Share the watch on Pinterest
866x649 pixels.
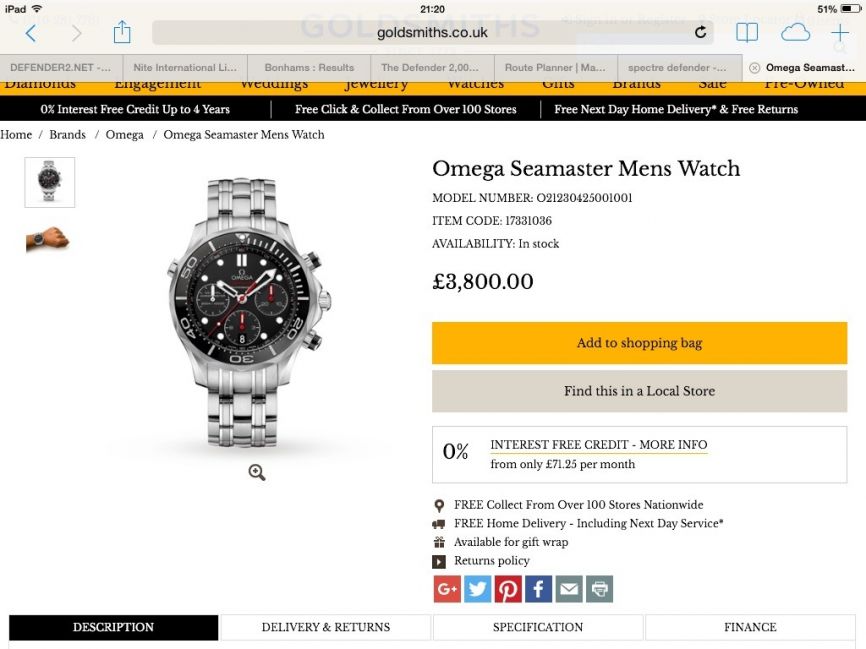tap(508, 589)
